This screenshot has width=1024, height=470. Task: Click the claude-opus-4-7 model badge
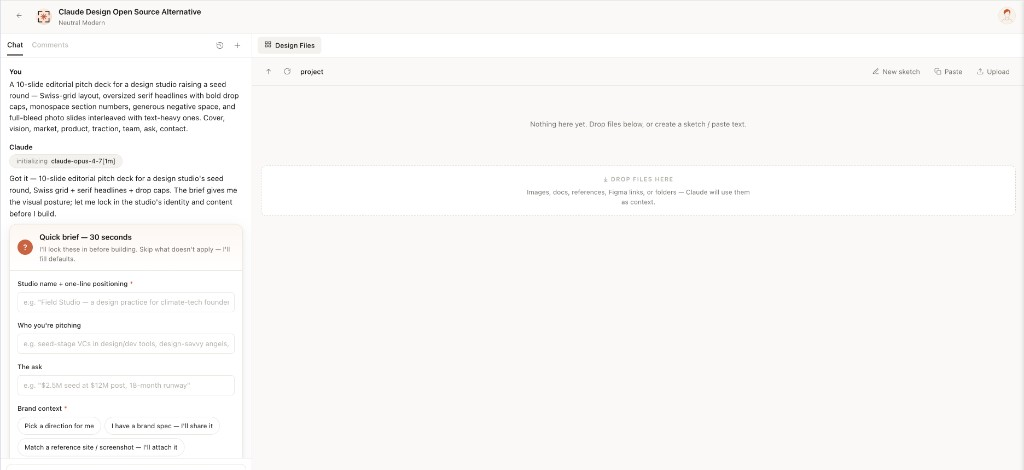pos(66,161)
